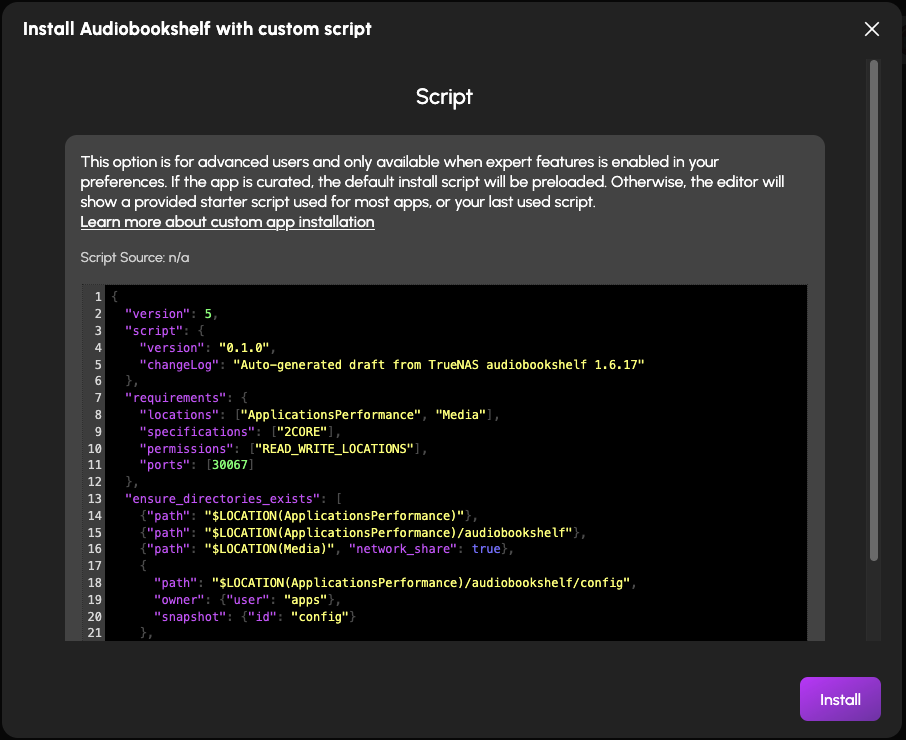
Task: Click line number 21 in editor gutter
Action: (95, 633)
